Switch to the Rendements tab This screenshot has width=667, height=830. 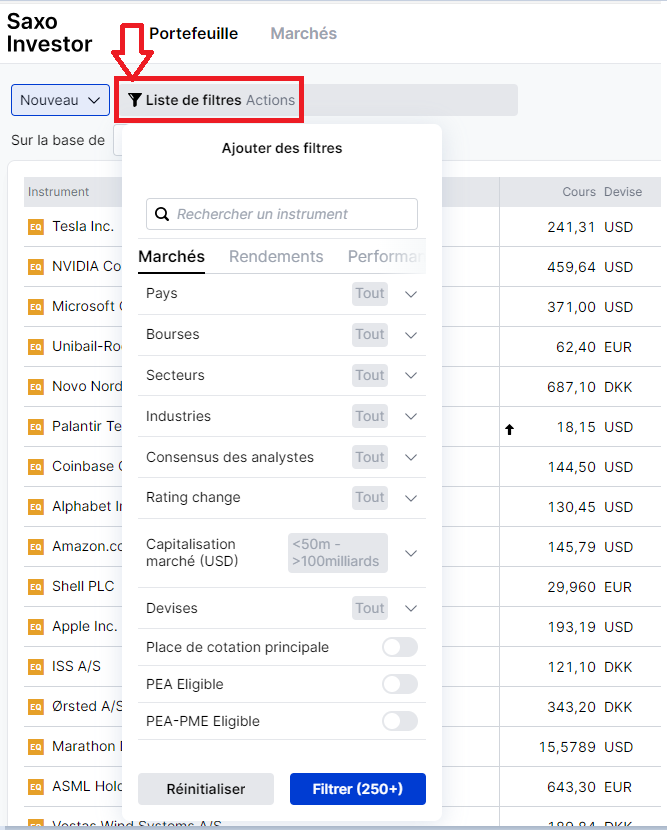tap(276, 257)
